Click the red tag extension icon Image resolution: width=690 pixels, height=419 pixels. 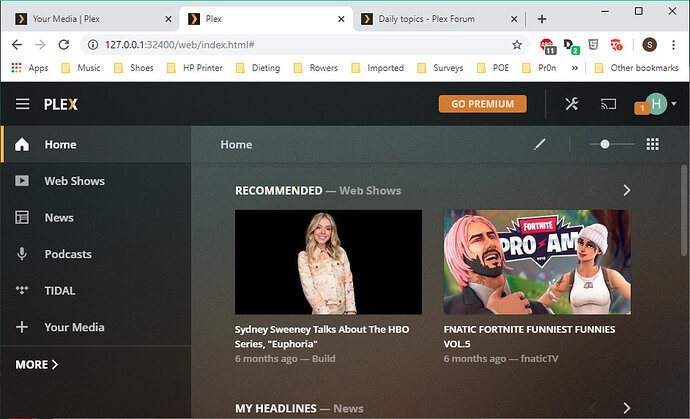pos(616,44)
